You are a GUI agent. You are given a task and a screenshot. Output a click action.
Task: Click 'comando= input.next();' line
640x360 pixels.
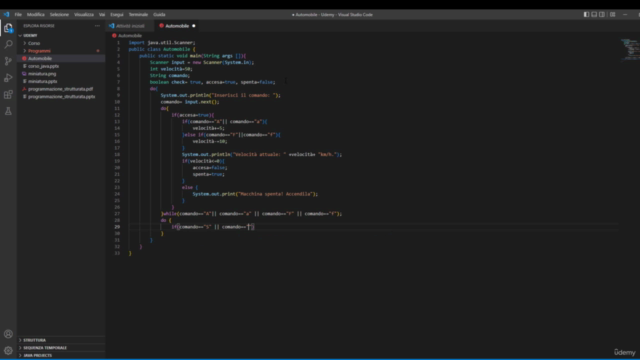190,102
